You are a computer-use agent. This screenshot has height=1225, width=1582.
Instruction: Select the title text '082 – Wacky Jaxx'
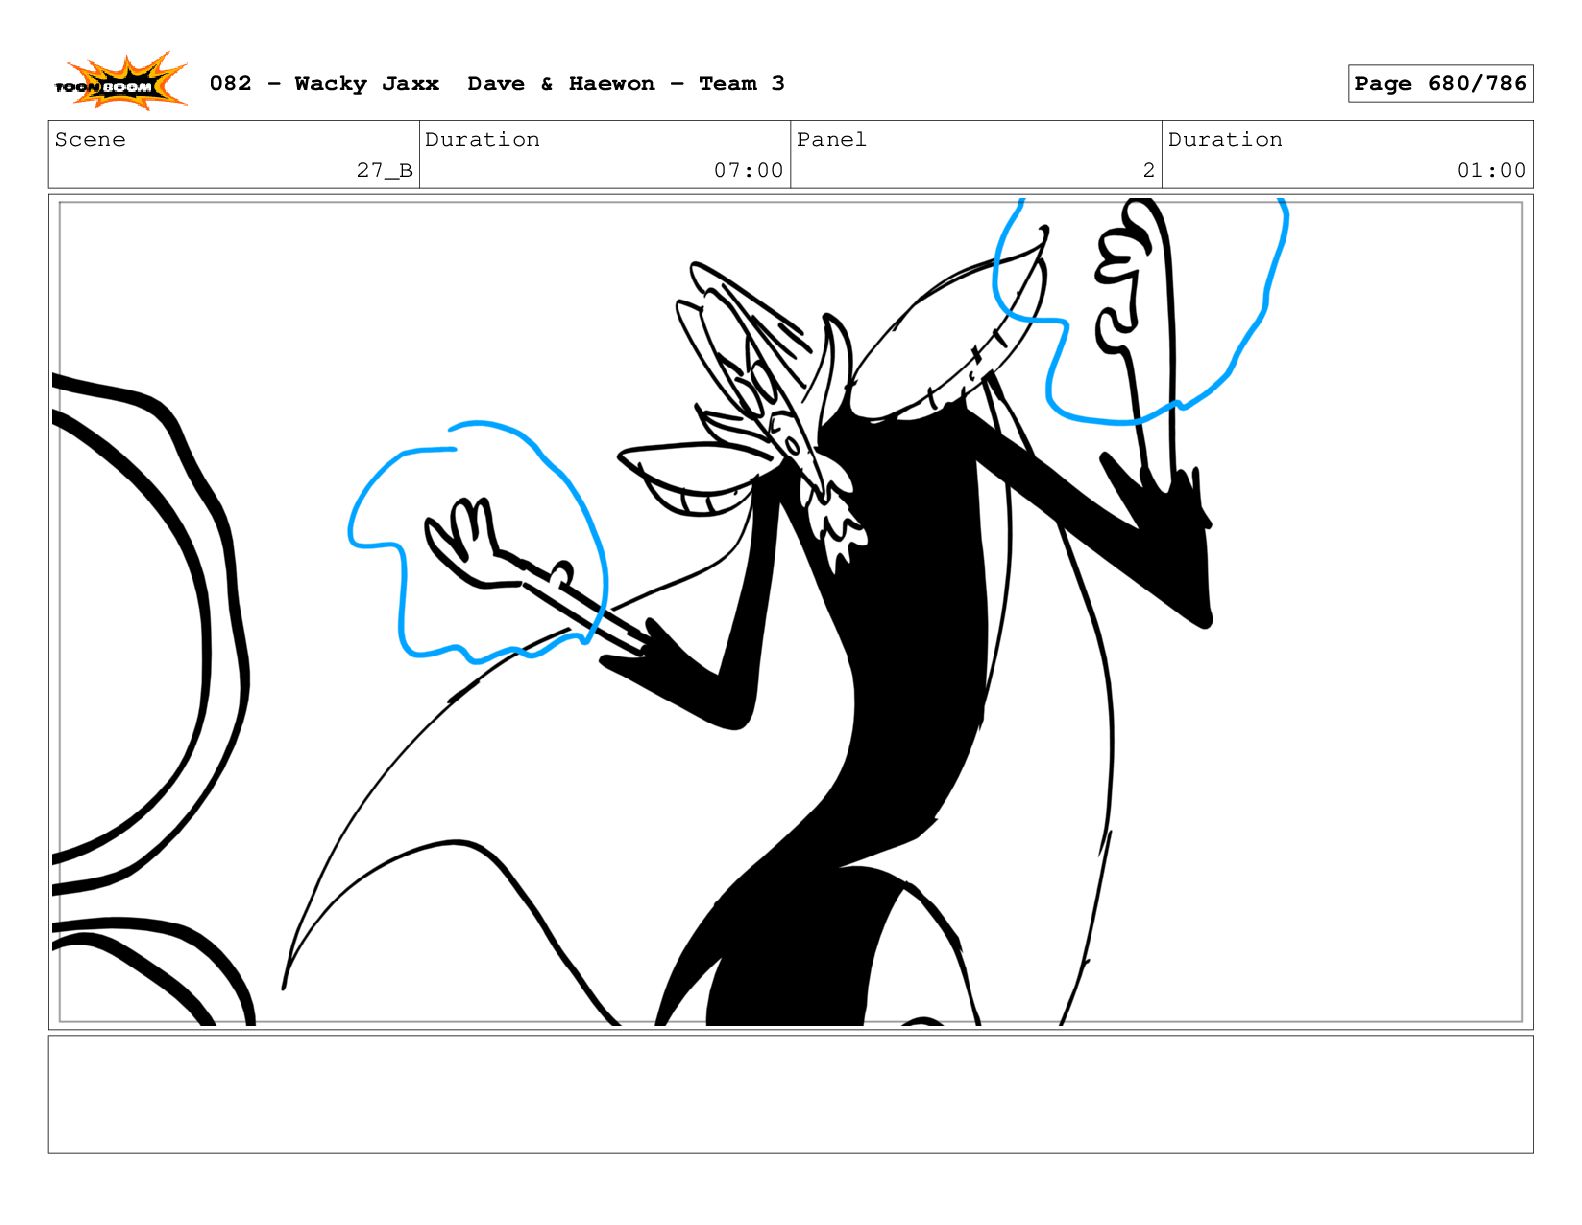[x=324, y=84]
